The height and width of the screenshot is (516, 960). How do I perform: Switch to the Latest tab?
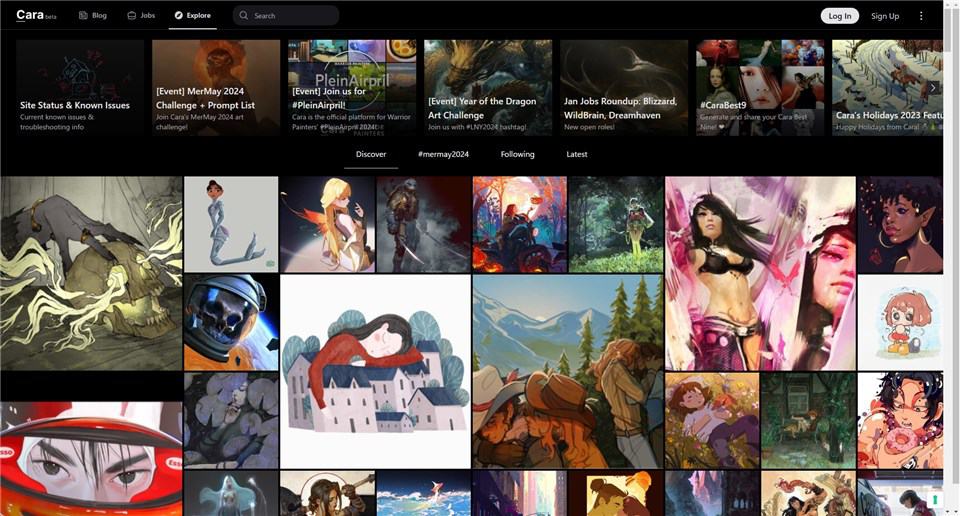[577, 154]
